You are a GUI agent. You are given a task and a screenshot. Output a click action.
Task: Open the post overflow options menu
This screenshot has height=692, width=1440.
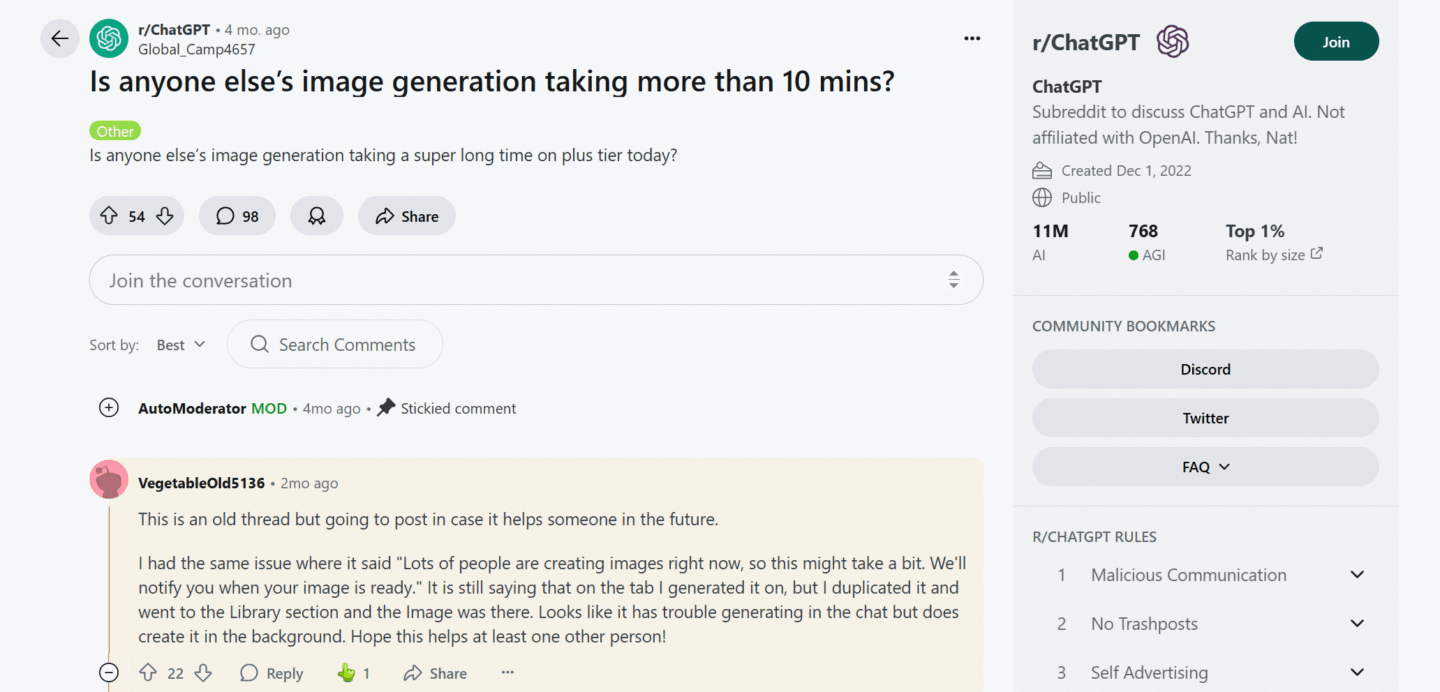pyautogui.click(x=971, y=38)
